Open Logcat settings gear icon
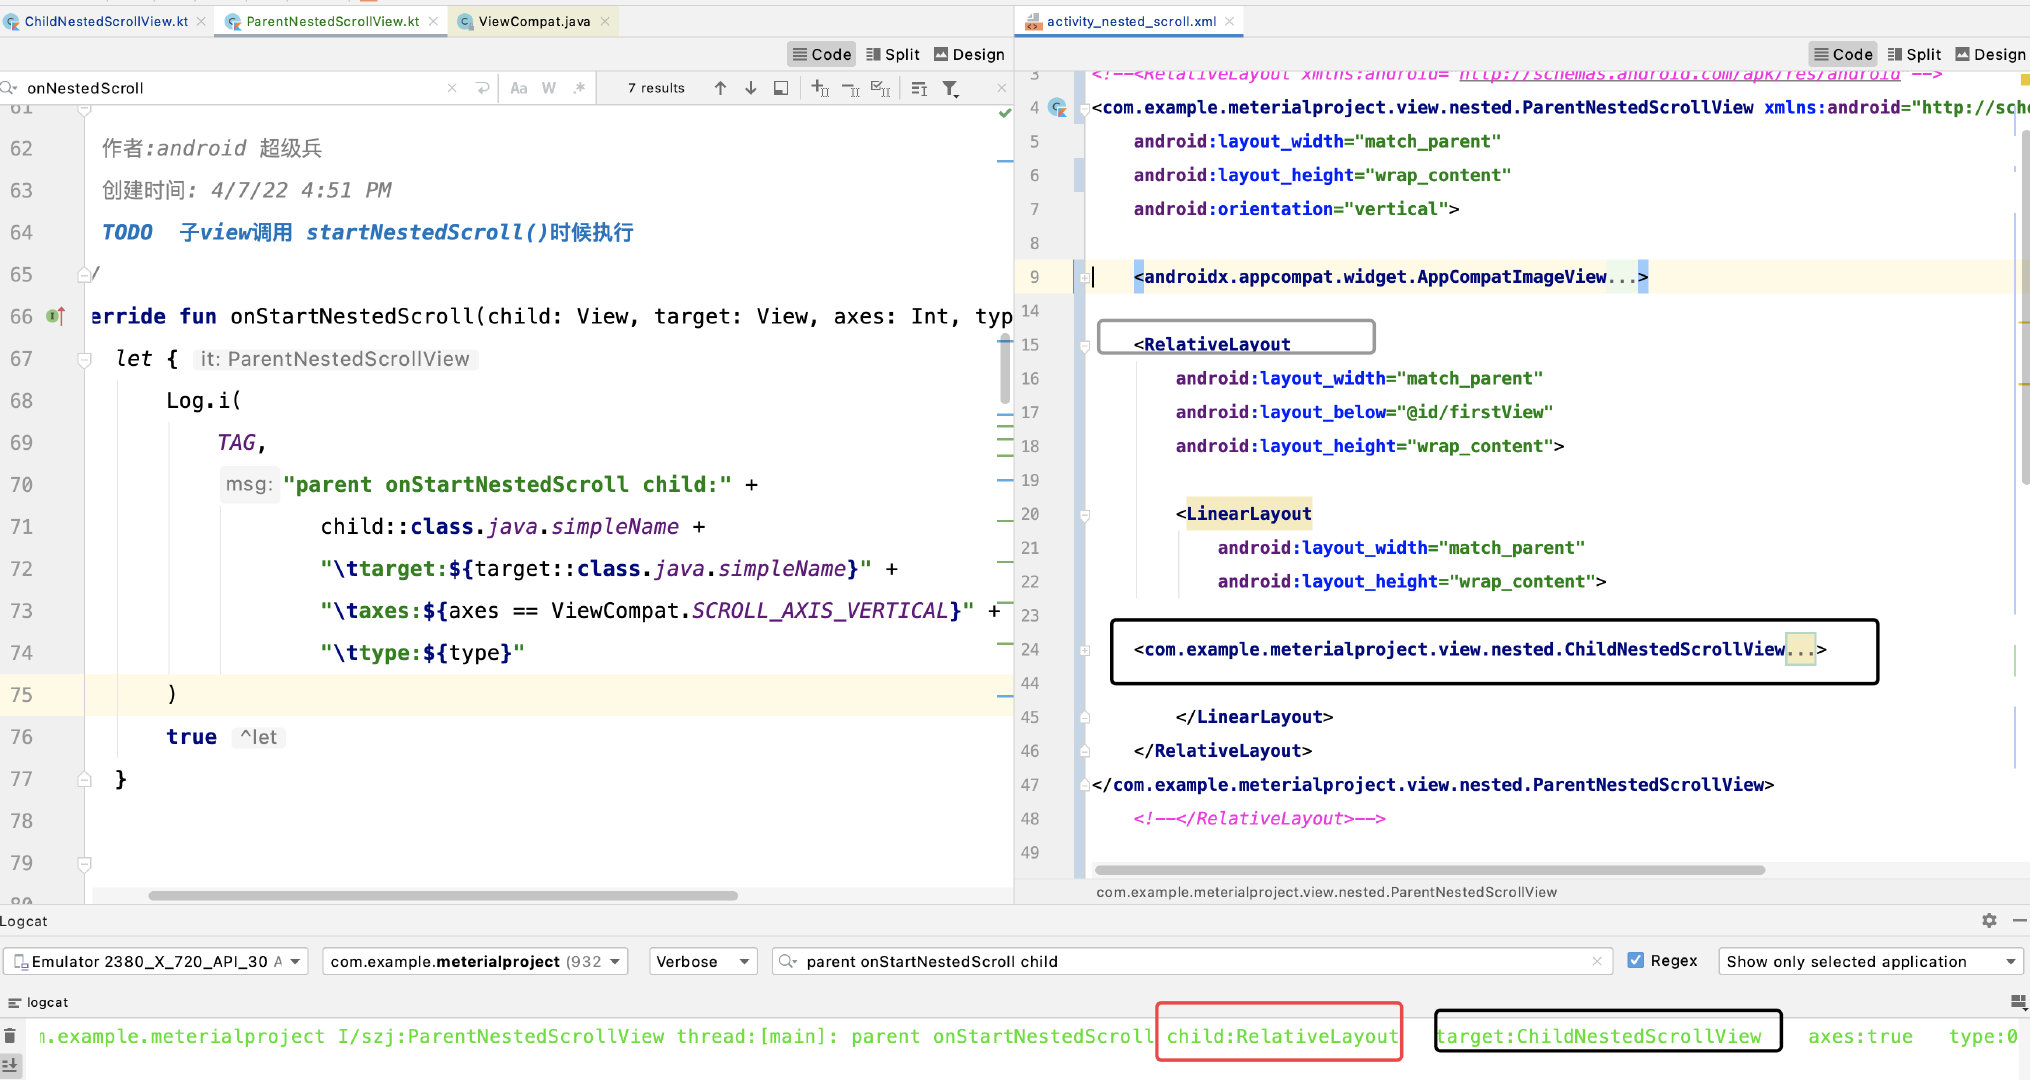 1989,920
